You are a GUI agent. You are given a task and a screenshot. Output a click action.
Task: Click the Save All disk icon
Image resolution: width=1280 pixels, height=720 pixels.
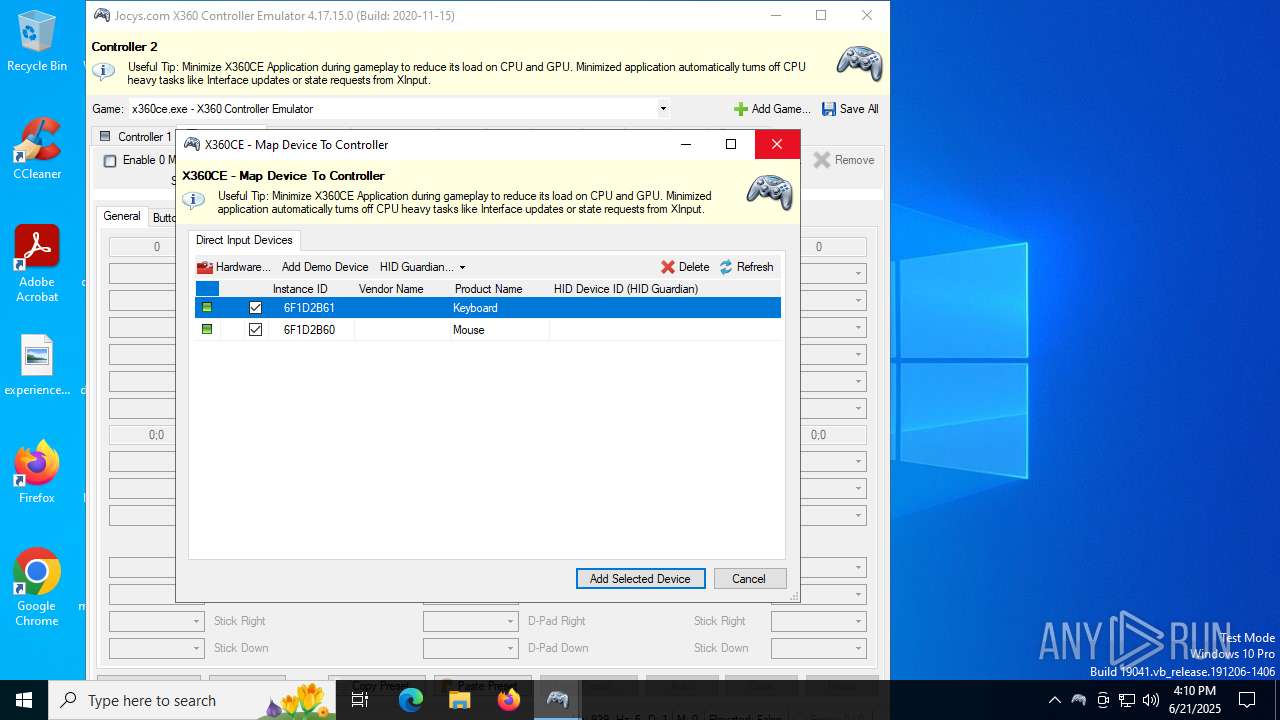pyautogui.click(x=829, y=109)
